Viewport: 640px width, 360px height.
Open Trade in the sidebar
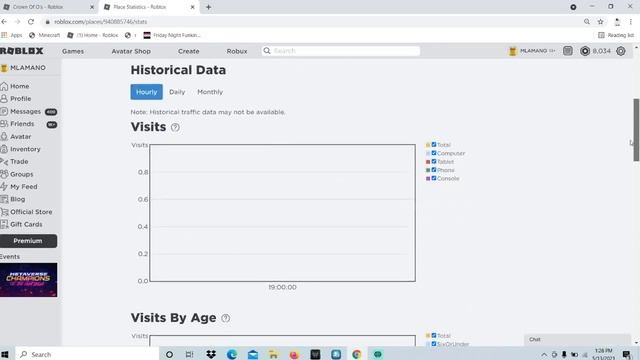click(x=14, y=162)
